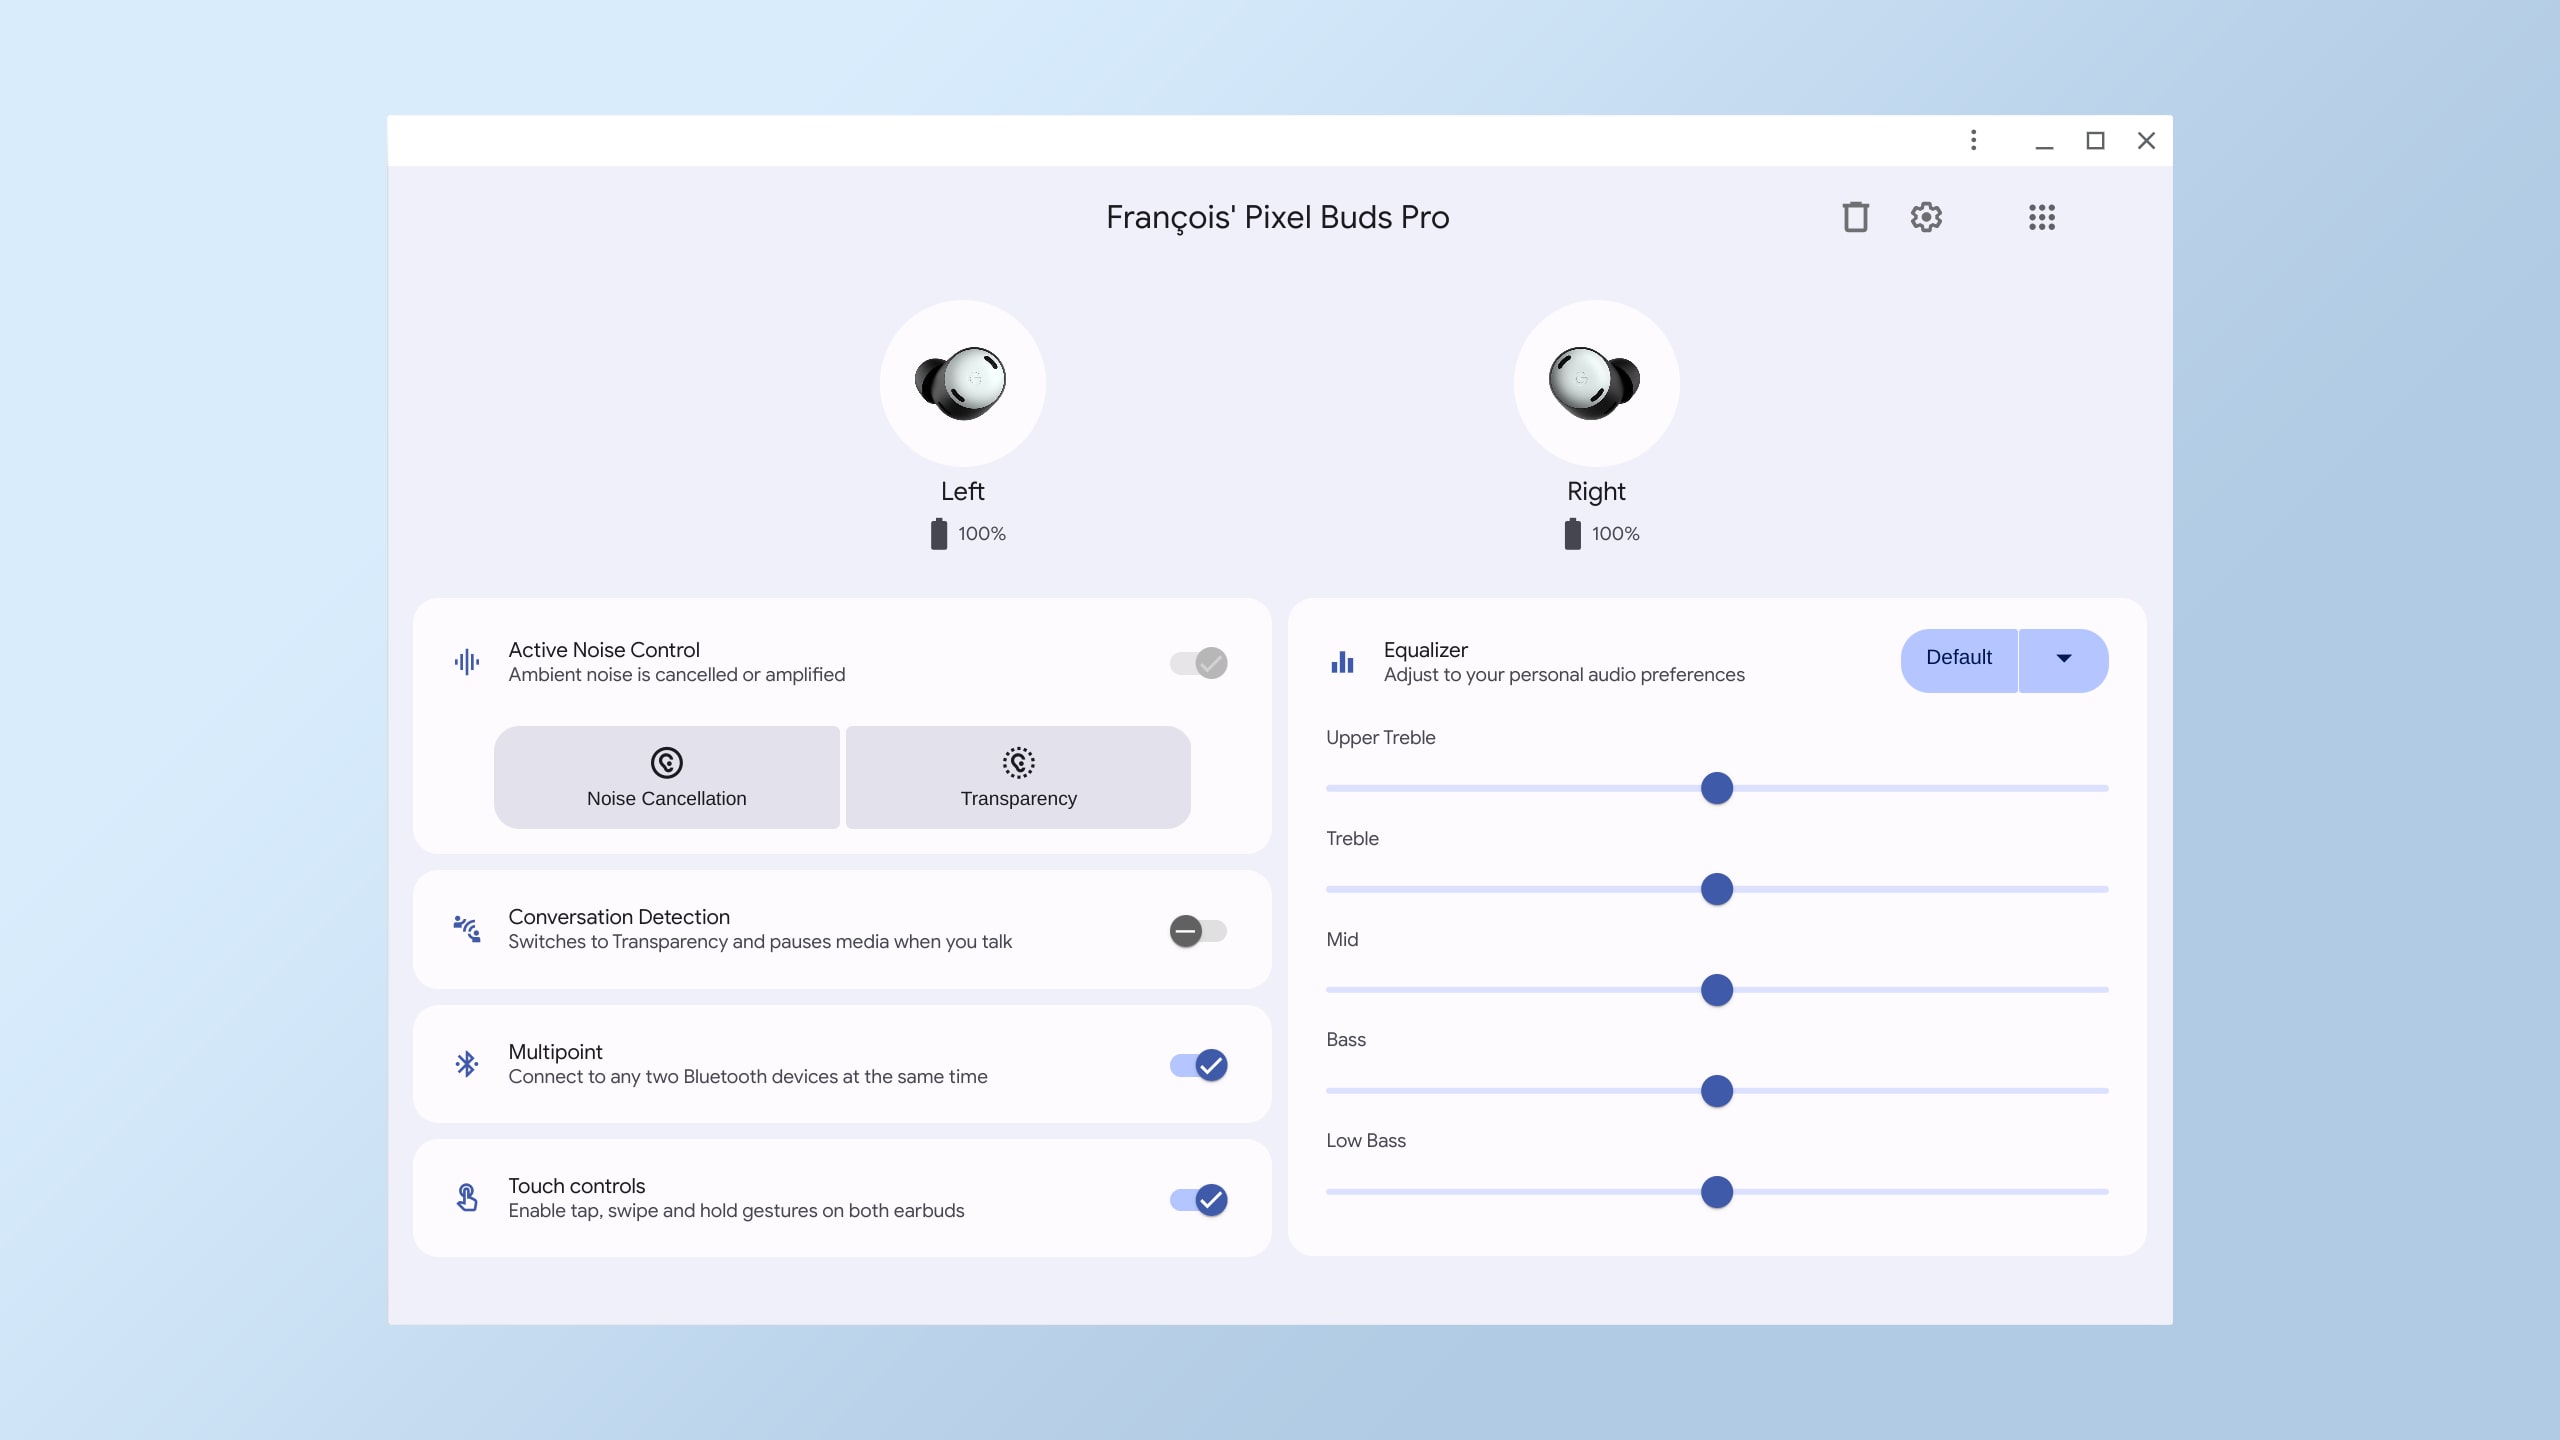Screen dimensions: 2560x1440
Task: Click the Noise Cancellation mode button
Action: pos(665,777)
